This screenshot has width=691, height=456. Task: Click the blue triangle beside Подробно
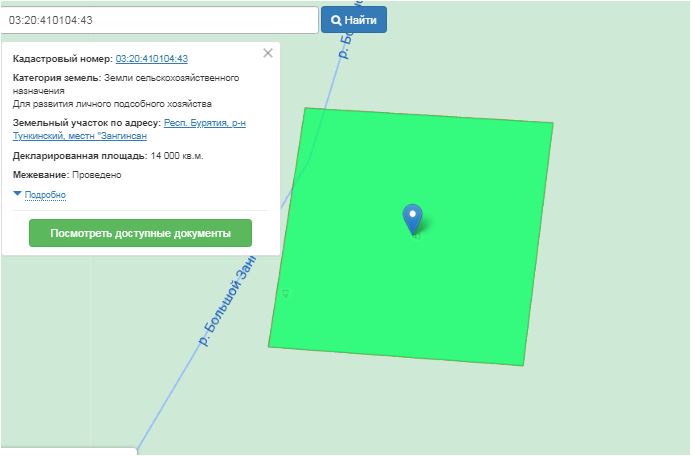pyautogui.click(x=18, y=194)
